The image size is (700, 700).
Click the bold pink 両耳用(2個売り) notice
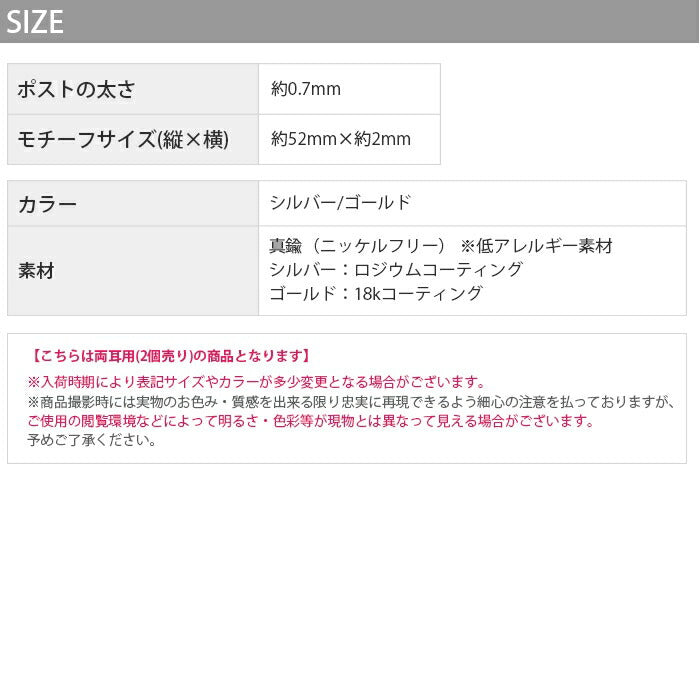coord(170,356)
